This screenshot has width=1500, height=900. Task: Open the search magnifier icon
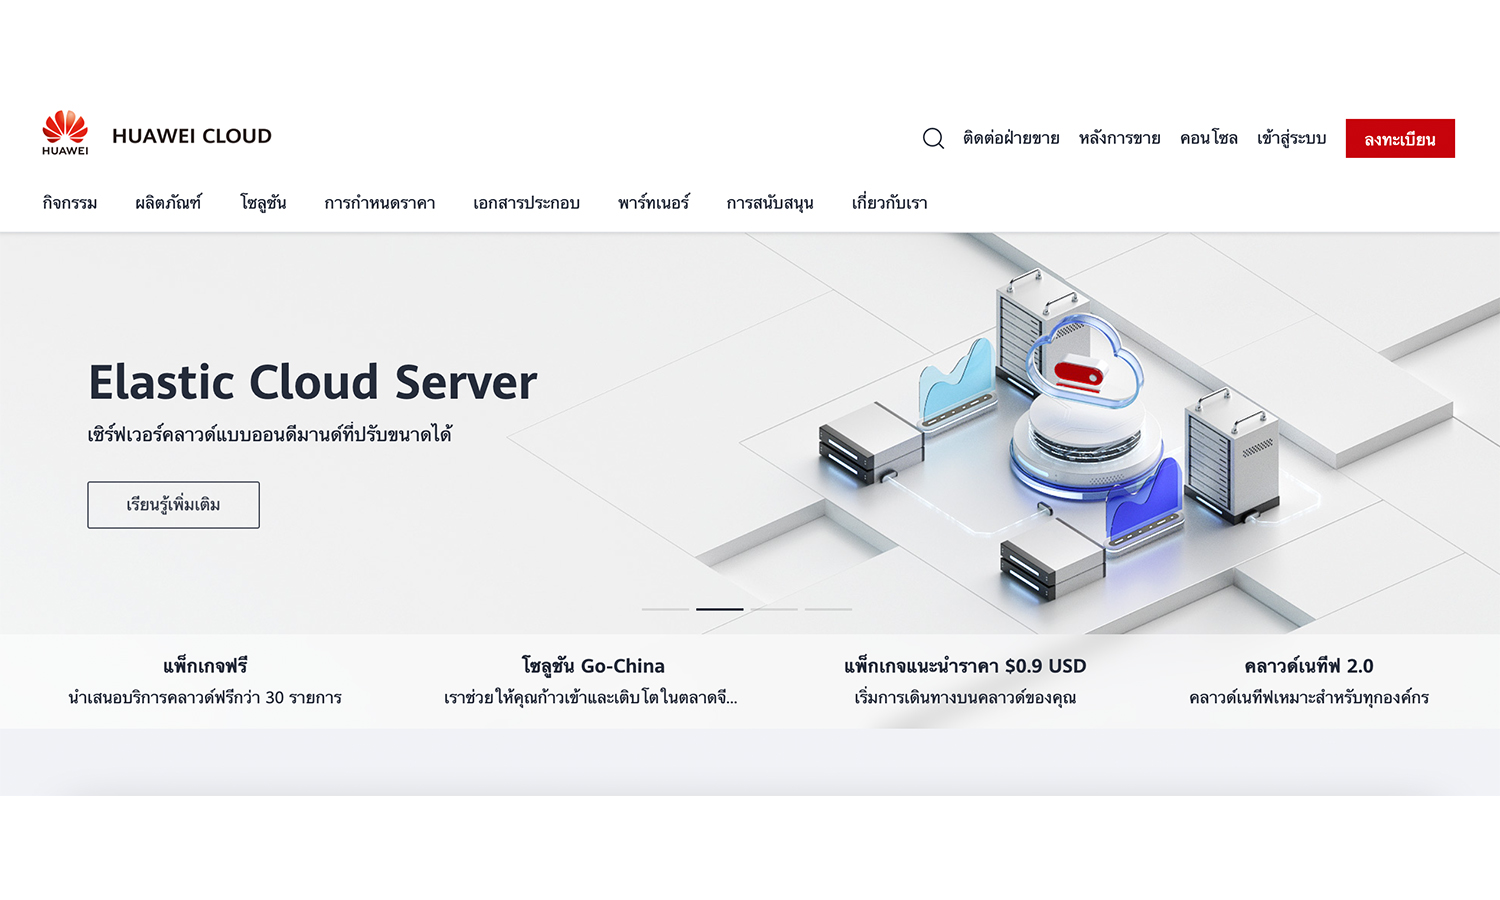tap(933, 138)
